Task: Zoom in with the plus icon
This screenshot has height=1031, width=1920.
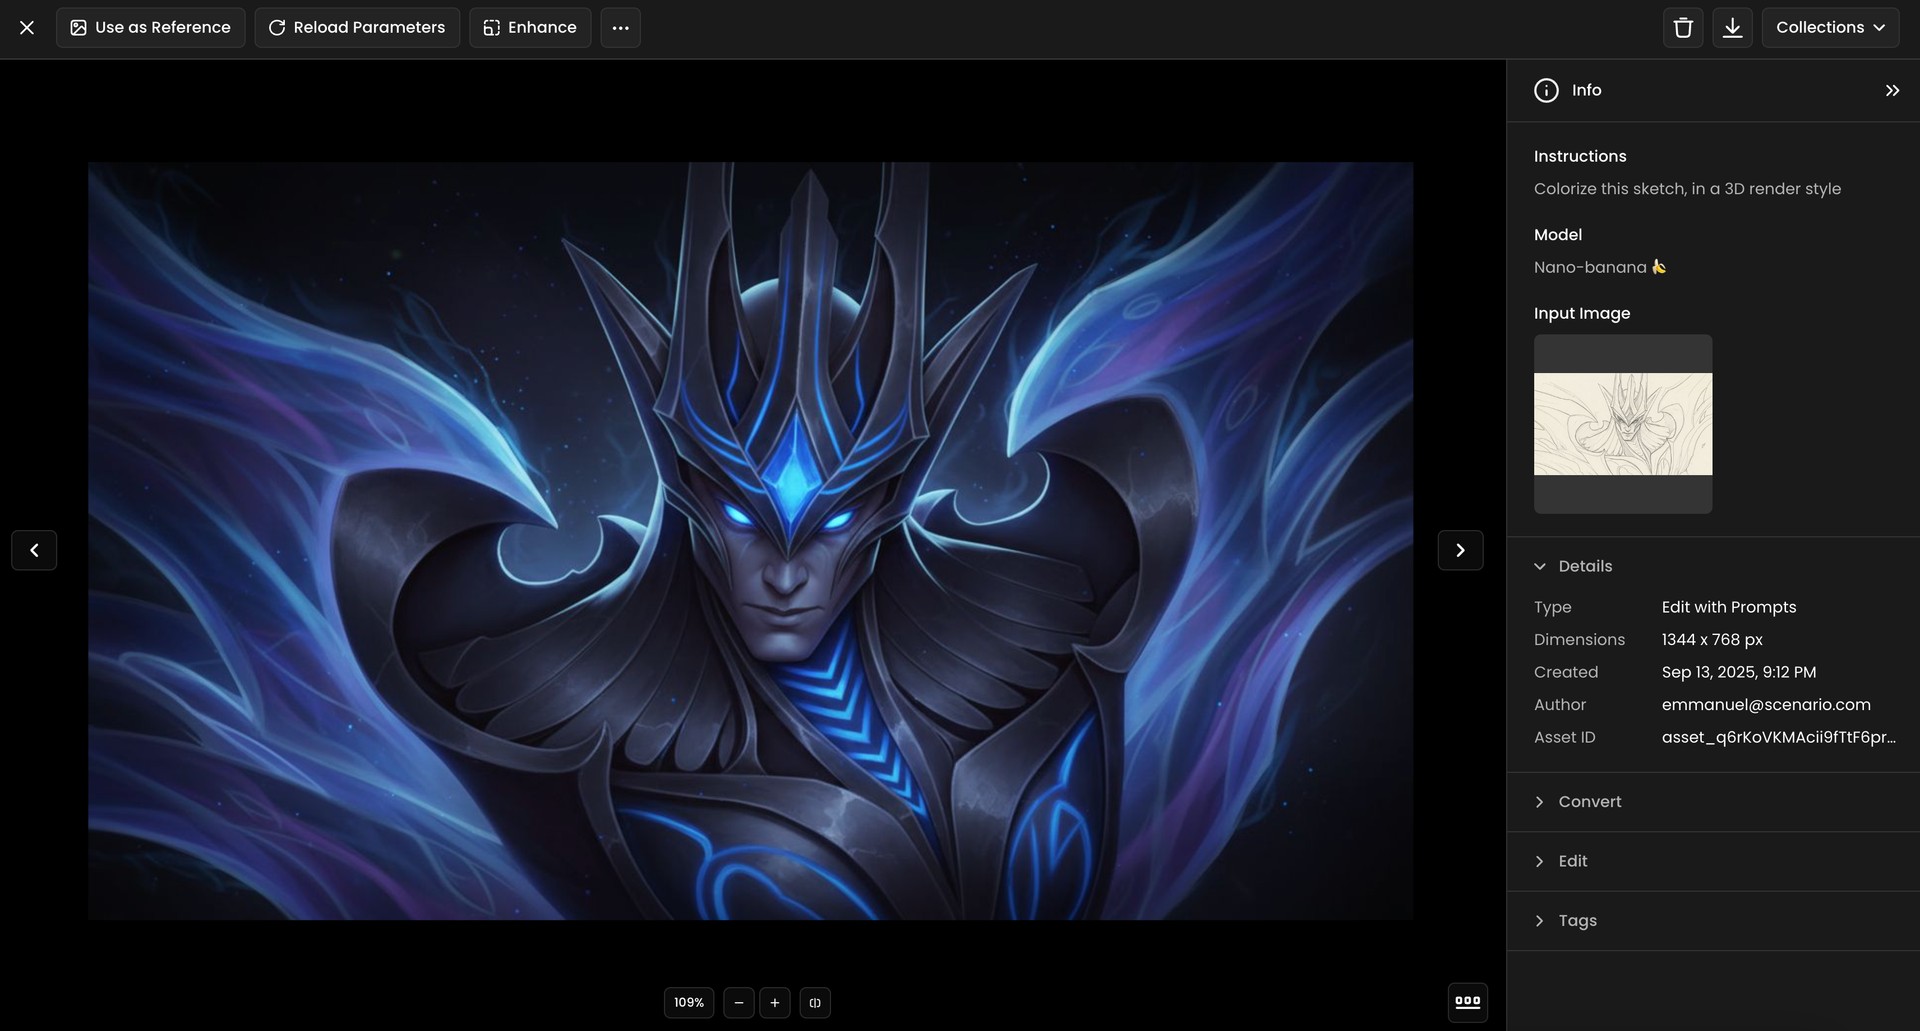Action: click(775, 1002)
